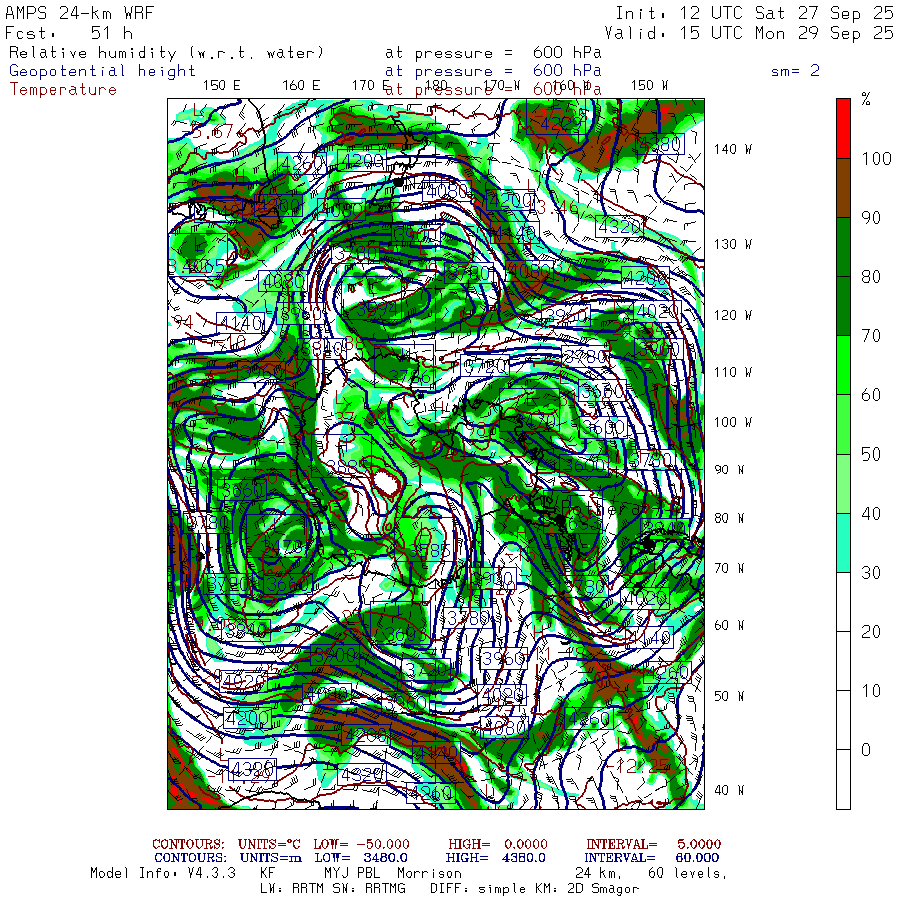Click the 'Morrison' microphysics label
This screenshot has height=900, width=900.
429,873
